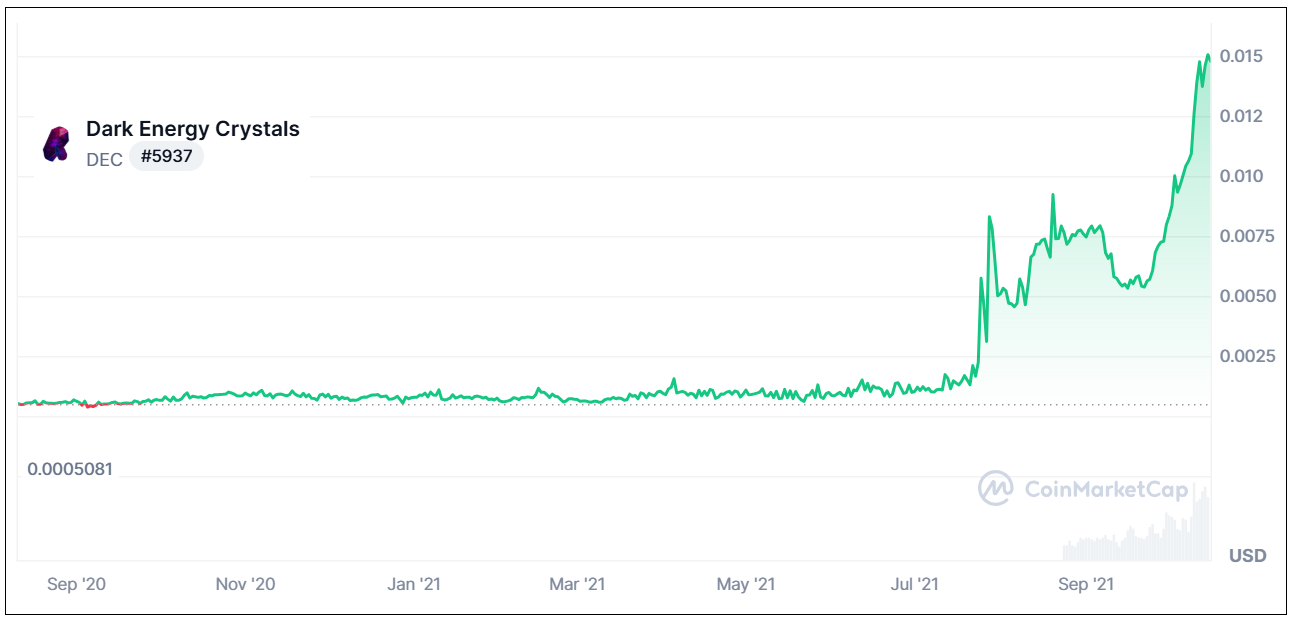Viewport: 1294px width, 619px height.
Task: Click the DEC ticker symbol
Action: pyautogui.click(x=104, y=159)
